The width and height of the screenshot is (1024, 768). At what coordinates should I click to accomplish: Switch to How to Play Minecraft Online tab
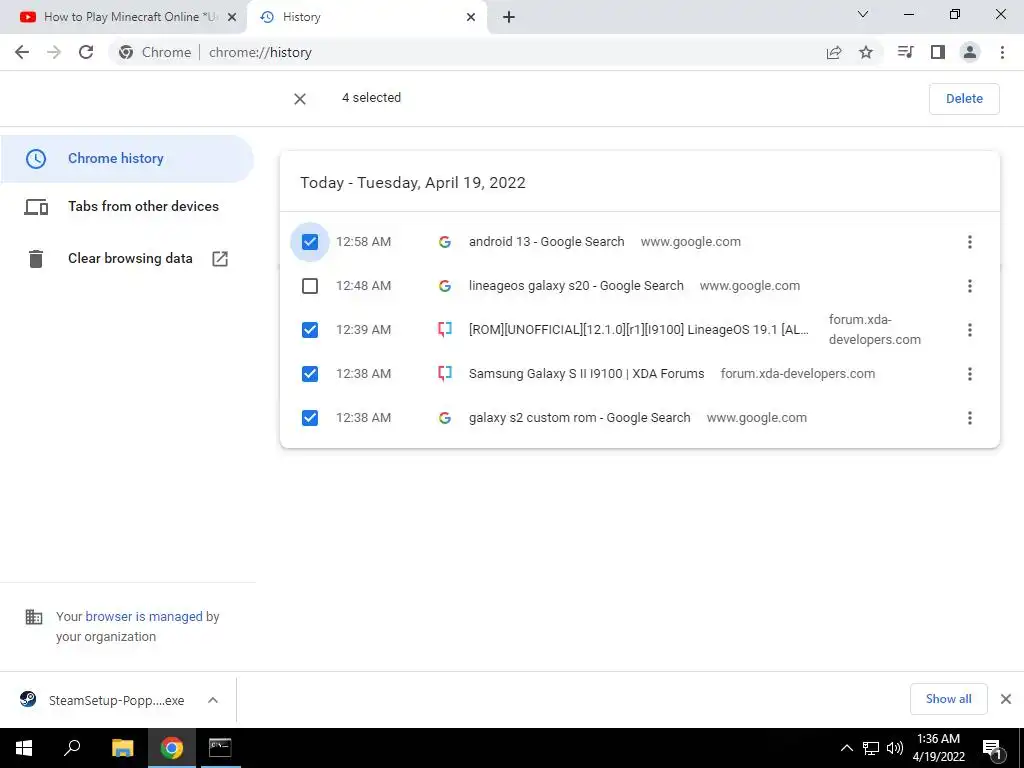[124, 17]
